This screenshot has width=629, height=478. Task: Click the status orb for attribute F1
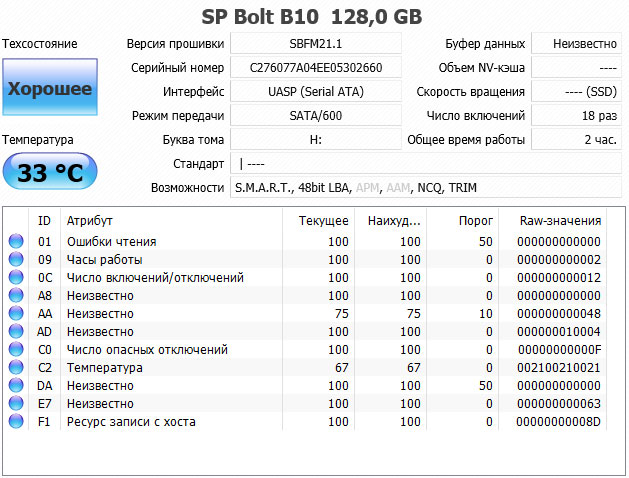[16, 421]
